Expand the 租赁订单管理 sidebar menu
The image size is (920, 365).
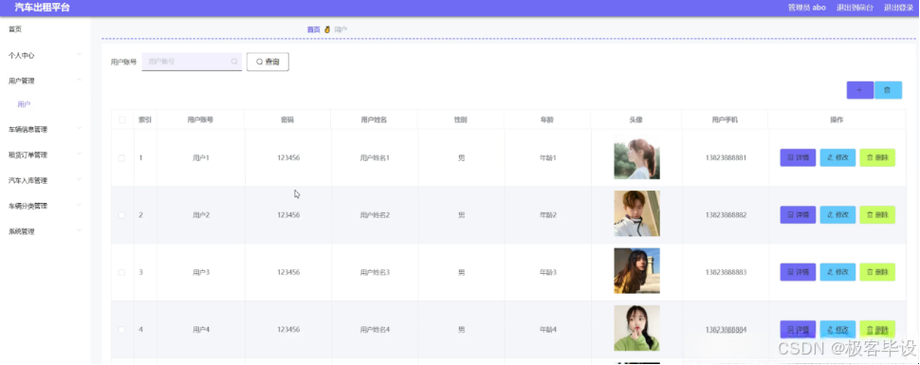pos(45,155)
